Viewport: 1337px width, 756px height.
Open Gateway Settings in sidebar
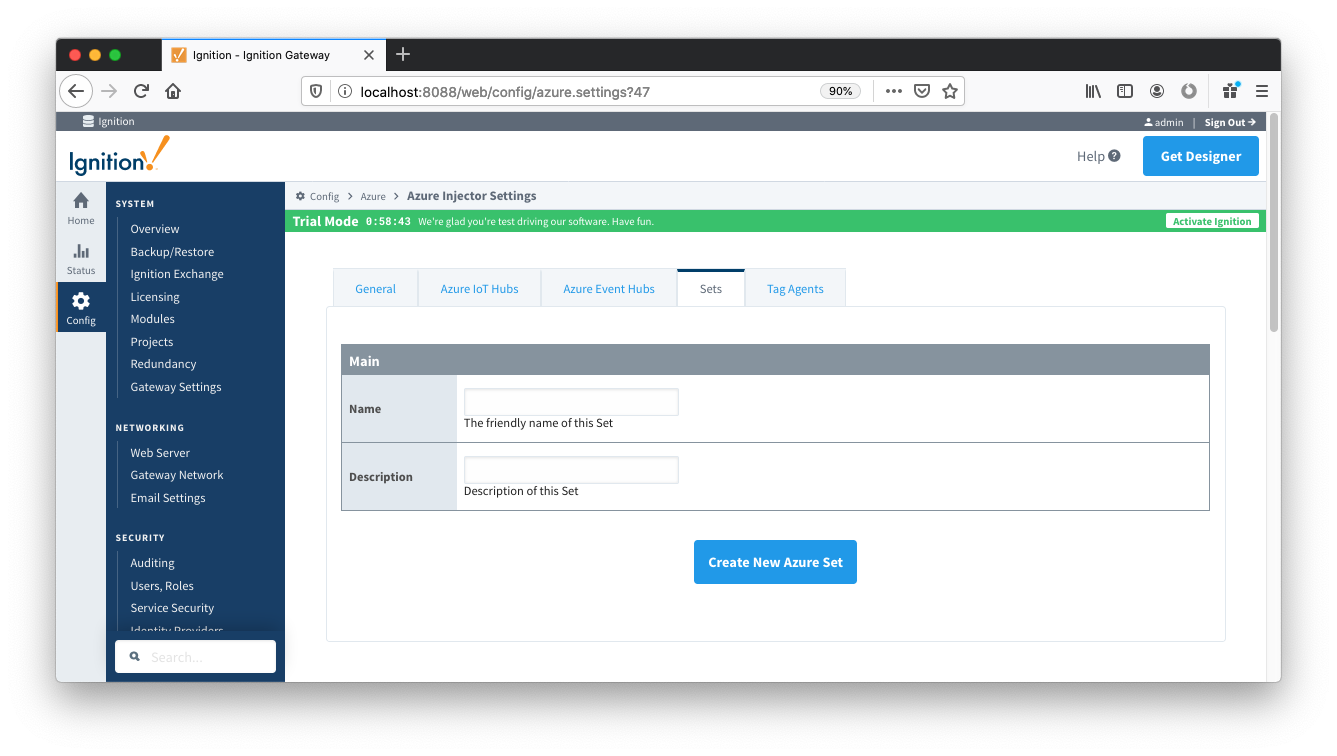tap(176, 387)
